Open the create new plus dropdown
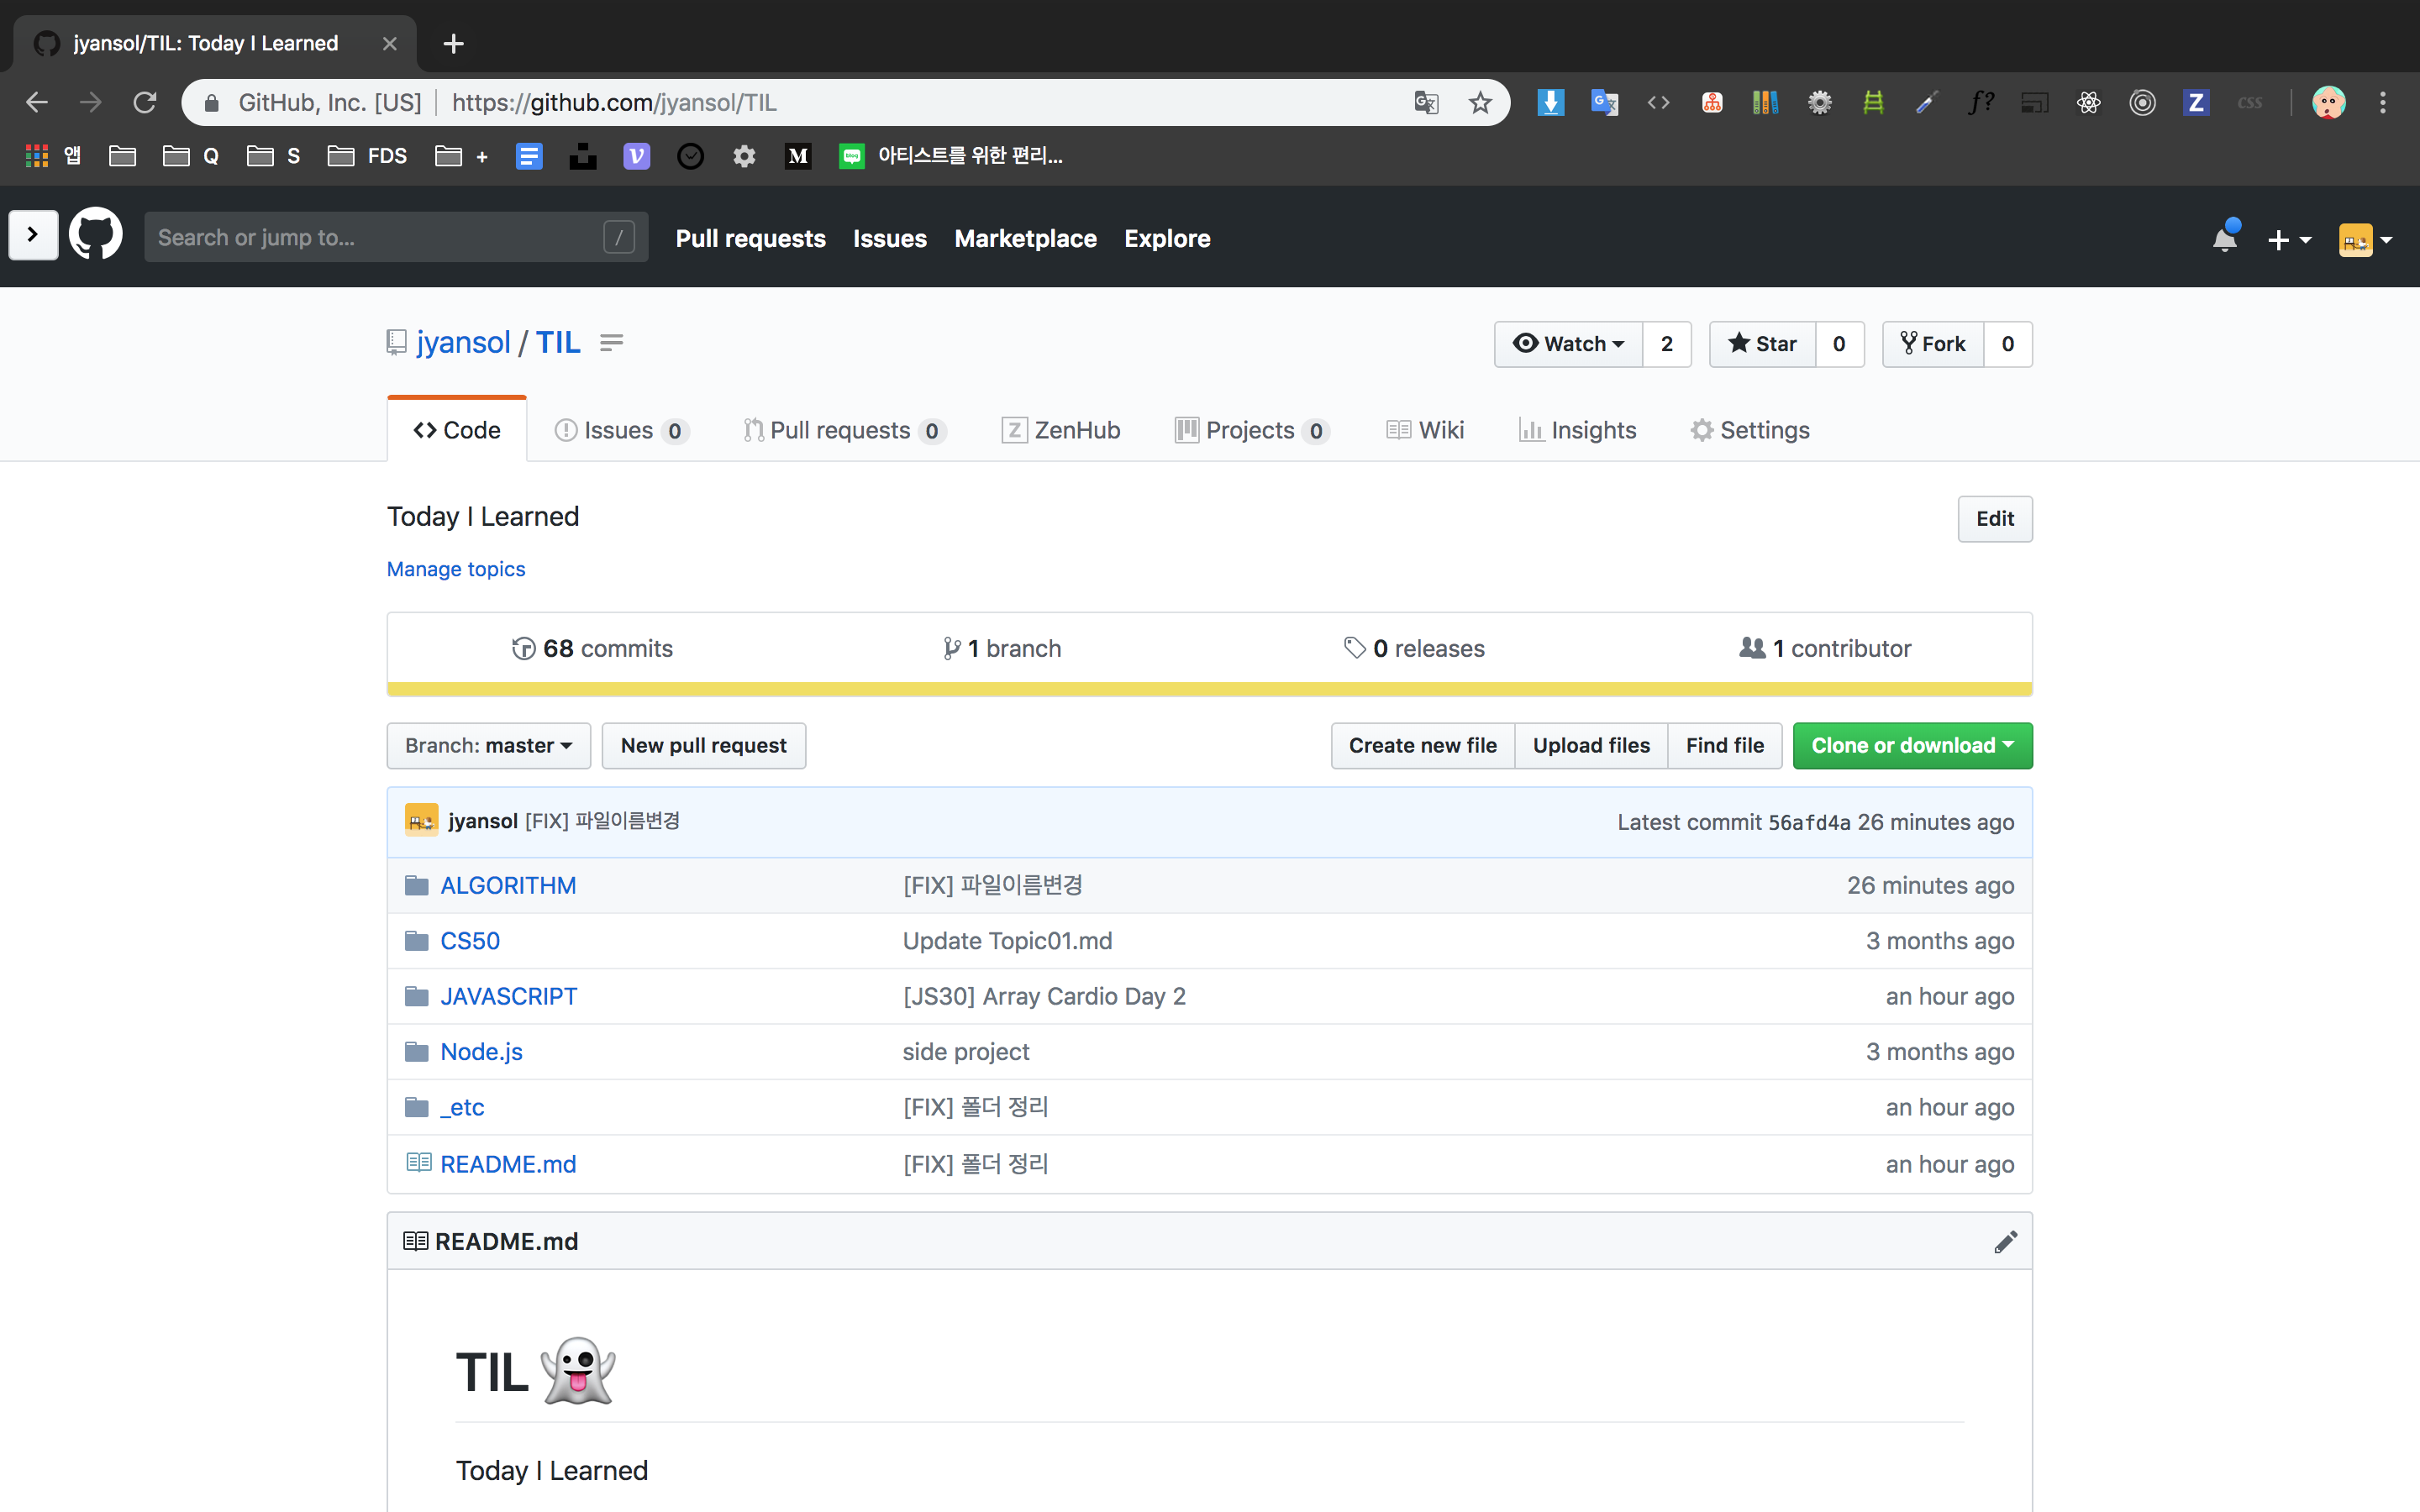This screenshot has width=2420, height=1512. (x=2288, y=240)
